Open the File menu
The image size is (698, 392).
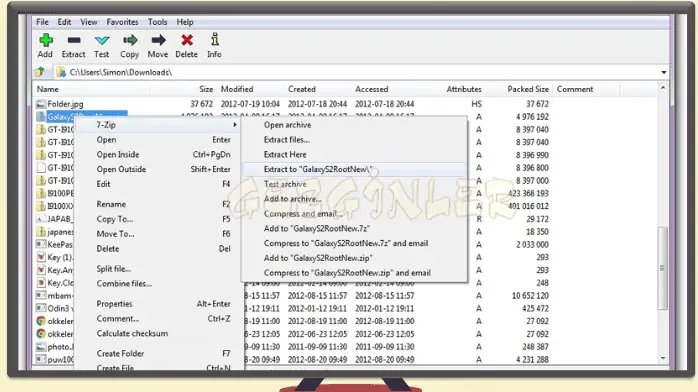[42, 22]
